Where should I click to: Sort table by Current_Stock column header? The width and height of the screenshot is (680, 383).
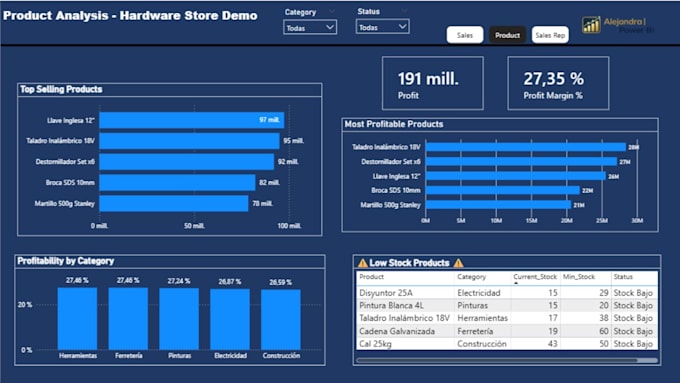tap(535, 277)
